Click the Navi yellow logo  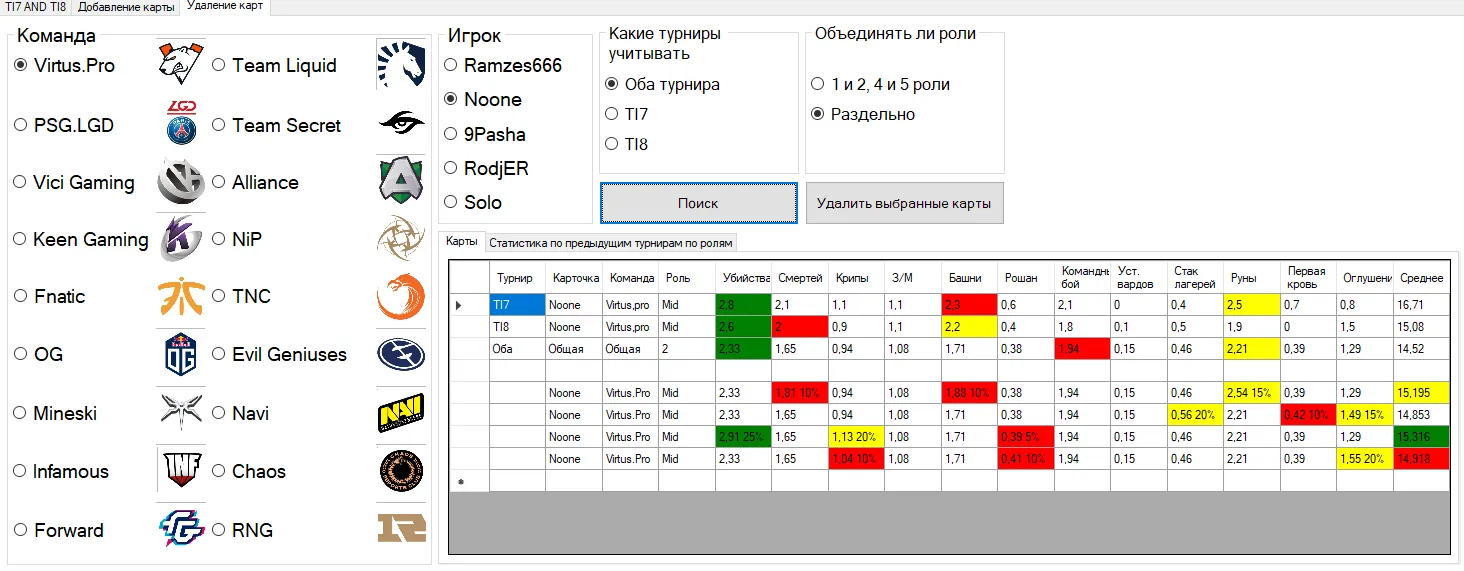pos(401,412)
